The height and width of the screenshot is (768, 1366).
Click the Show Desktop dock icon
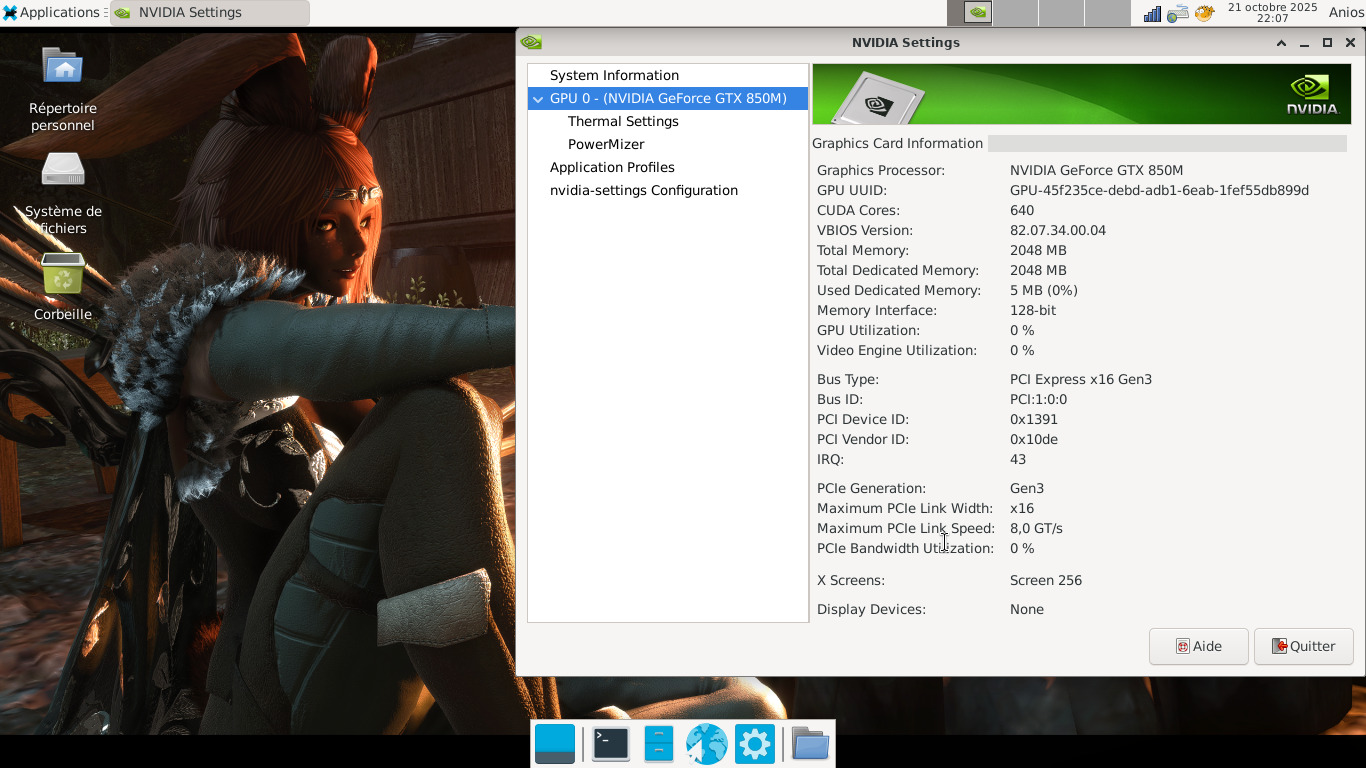coord(555,744)
